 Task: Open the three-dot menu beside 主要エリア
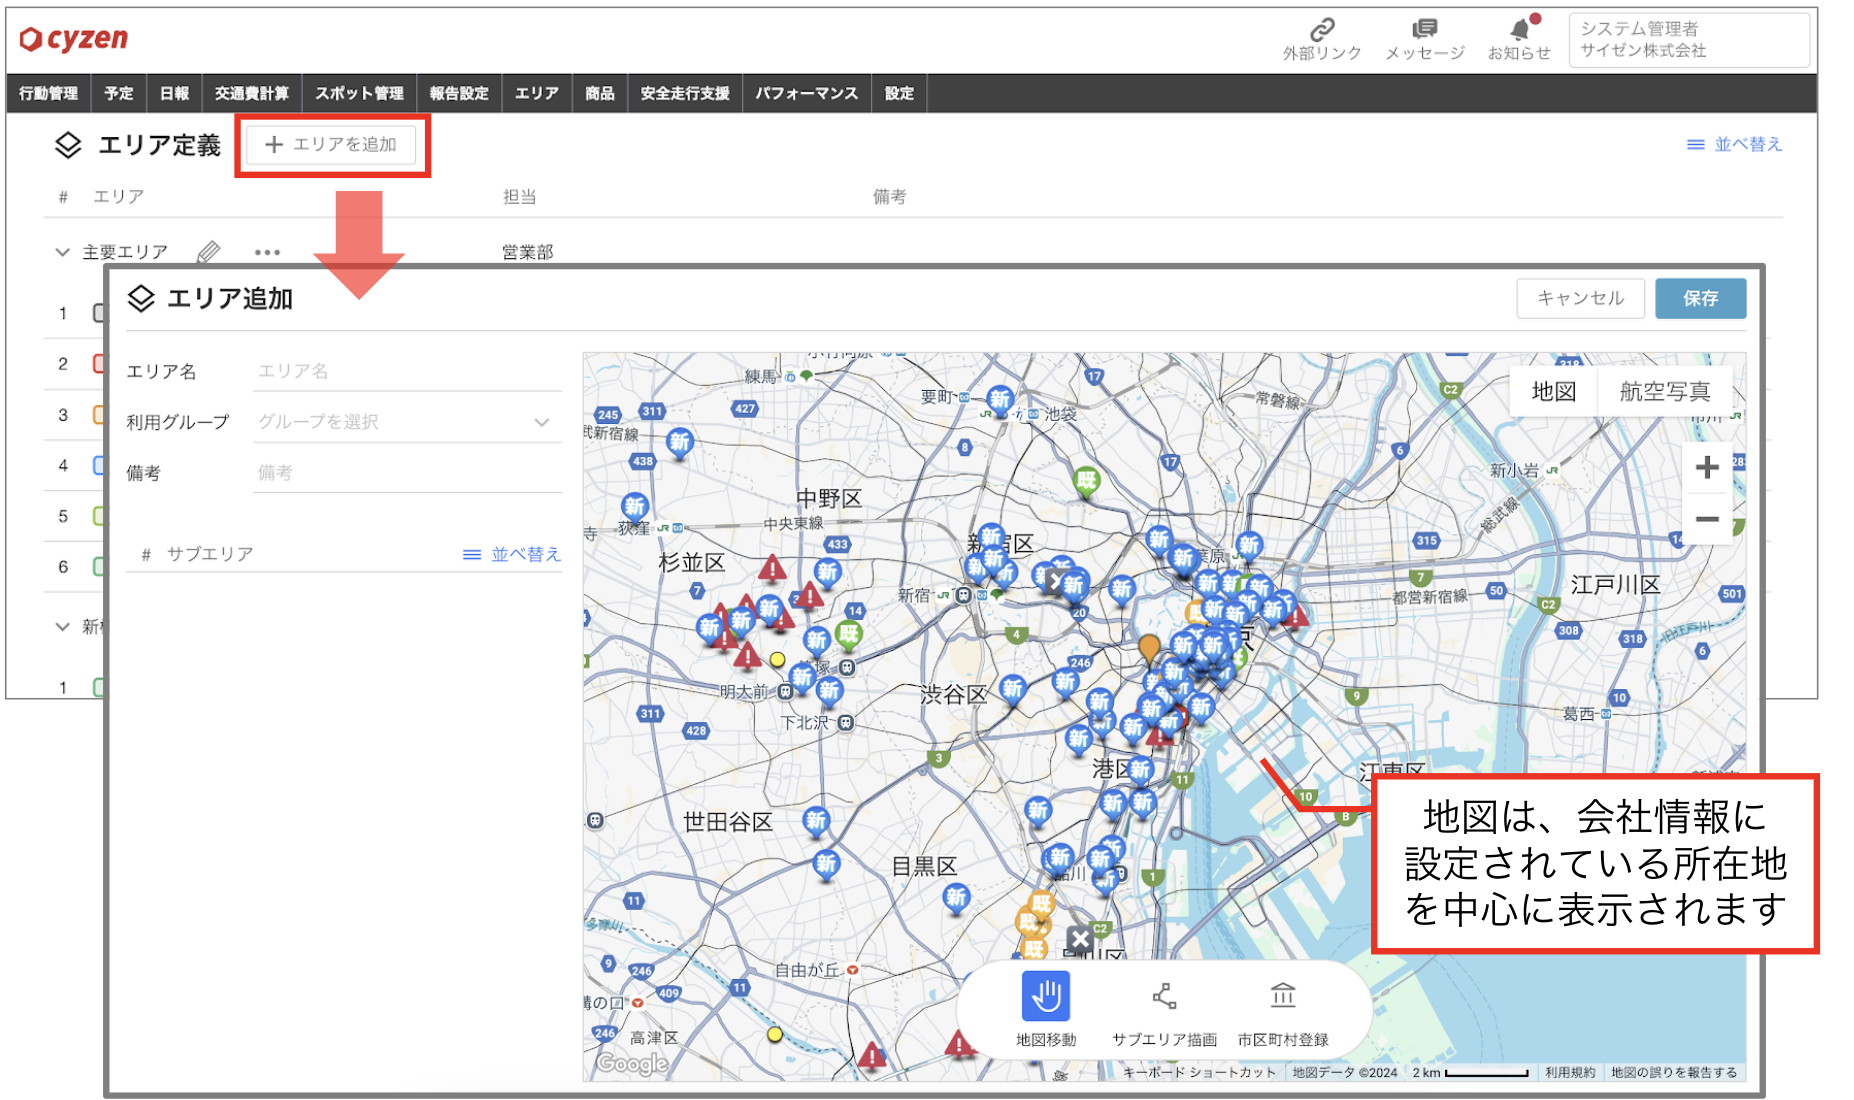[267, 252]
